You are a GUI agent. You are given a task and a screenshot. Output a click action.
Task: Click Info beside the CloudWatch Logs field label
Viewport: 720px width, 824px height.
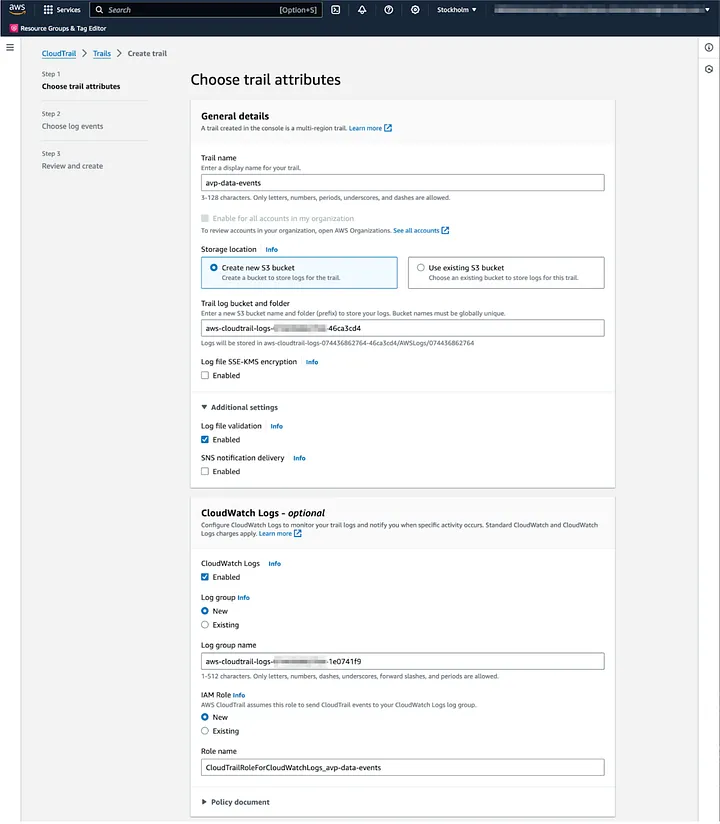pos(275,563)
